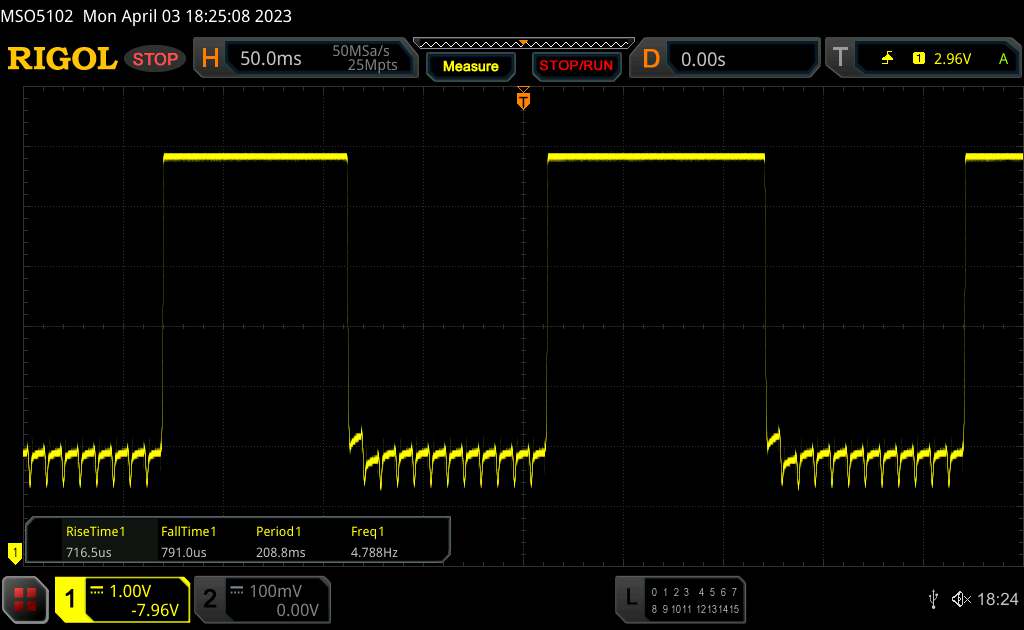Click the RIGOL logo
The image size is (1024, 630).
[x=62, y=59]
